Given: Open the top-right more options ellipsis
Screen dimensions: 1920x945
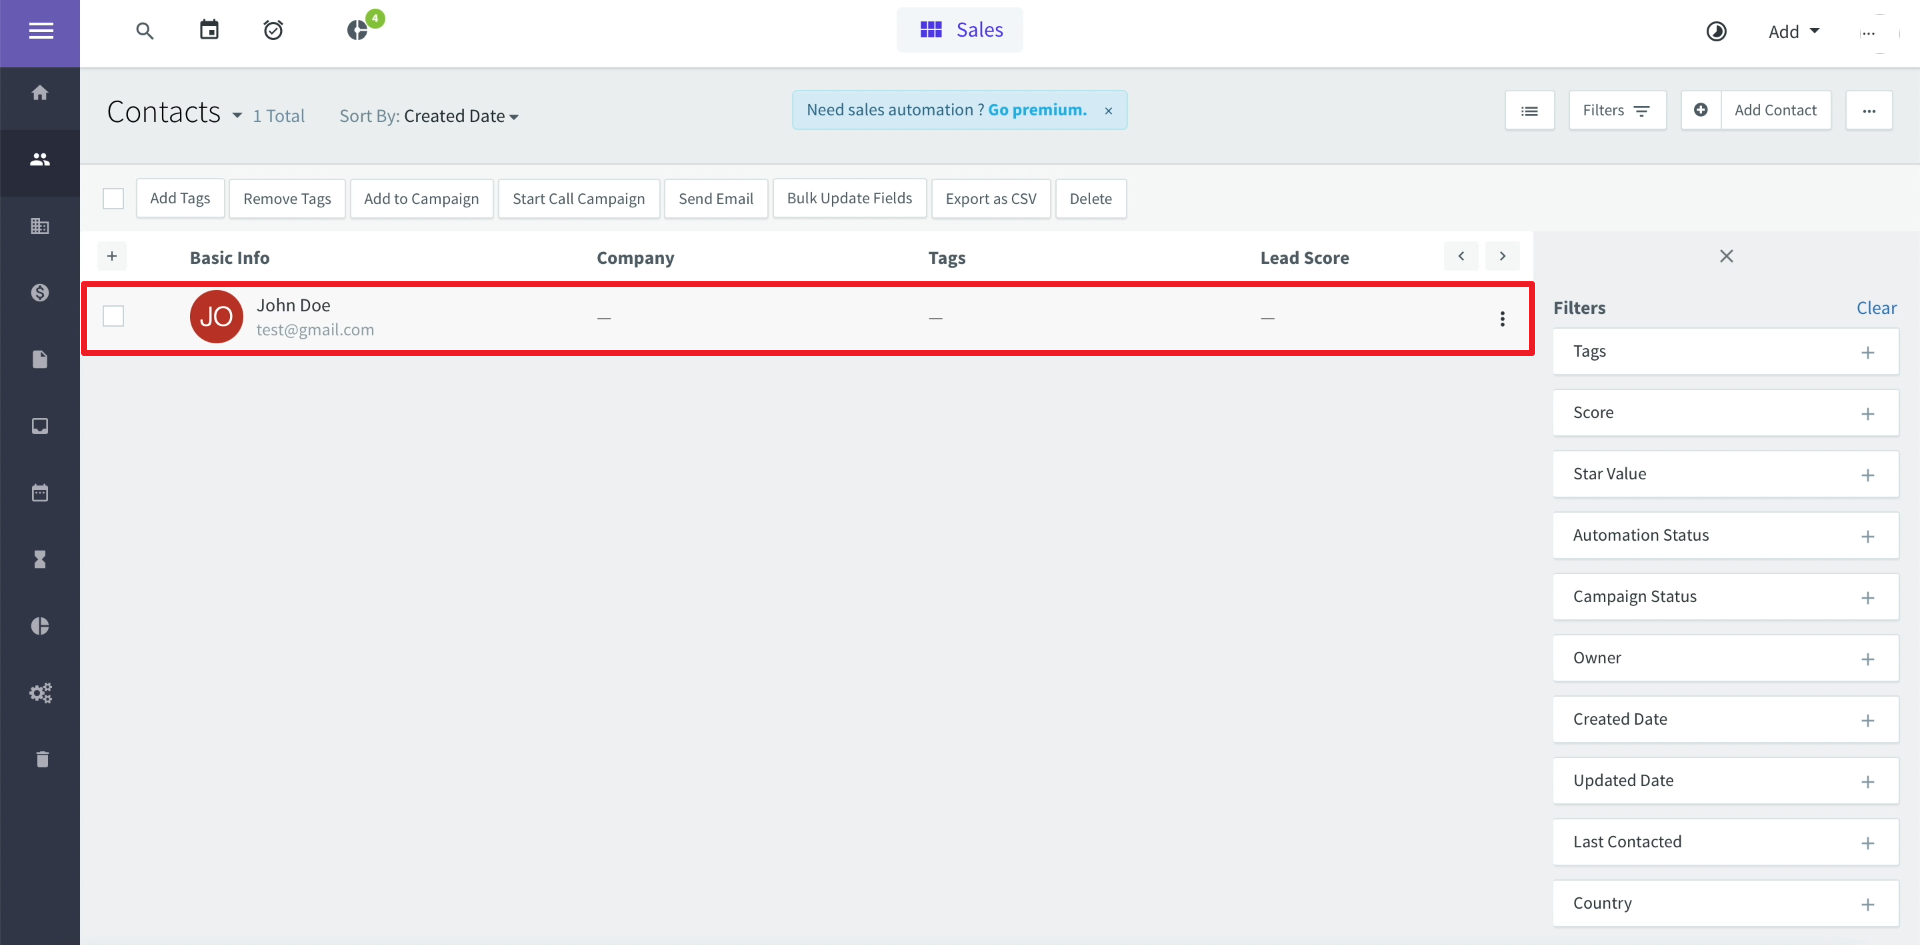Looking at the screenshot, I should 1868,32.
